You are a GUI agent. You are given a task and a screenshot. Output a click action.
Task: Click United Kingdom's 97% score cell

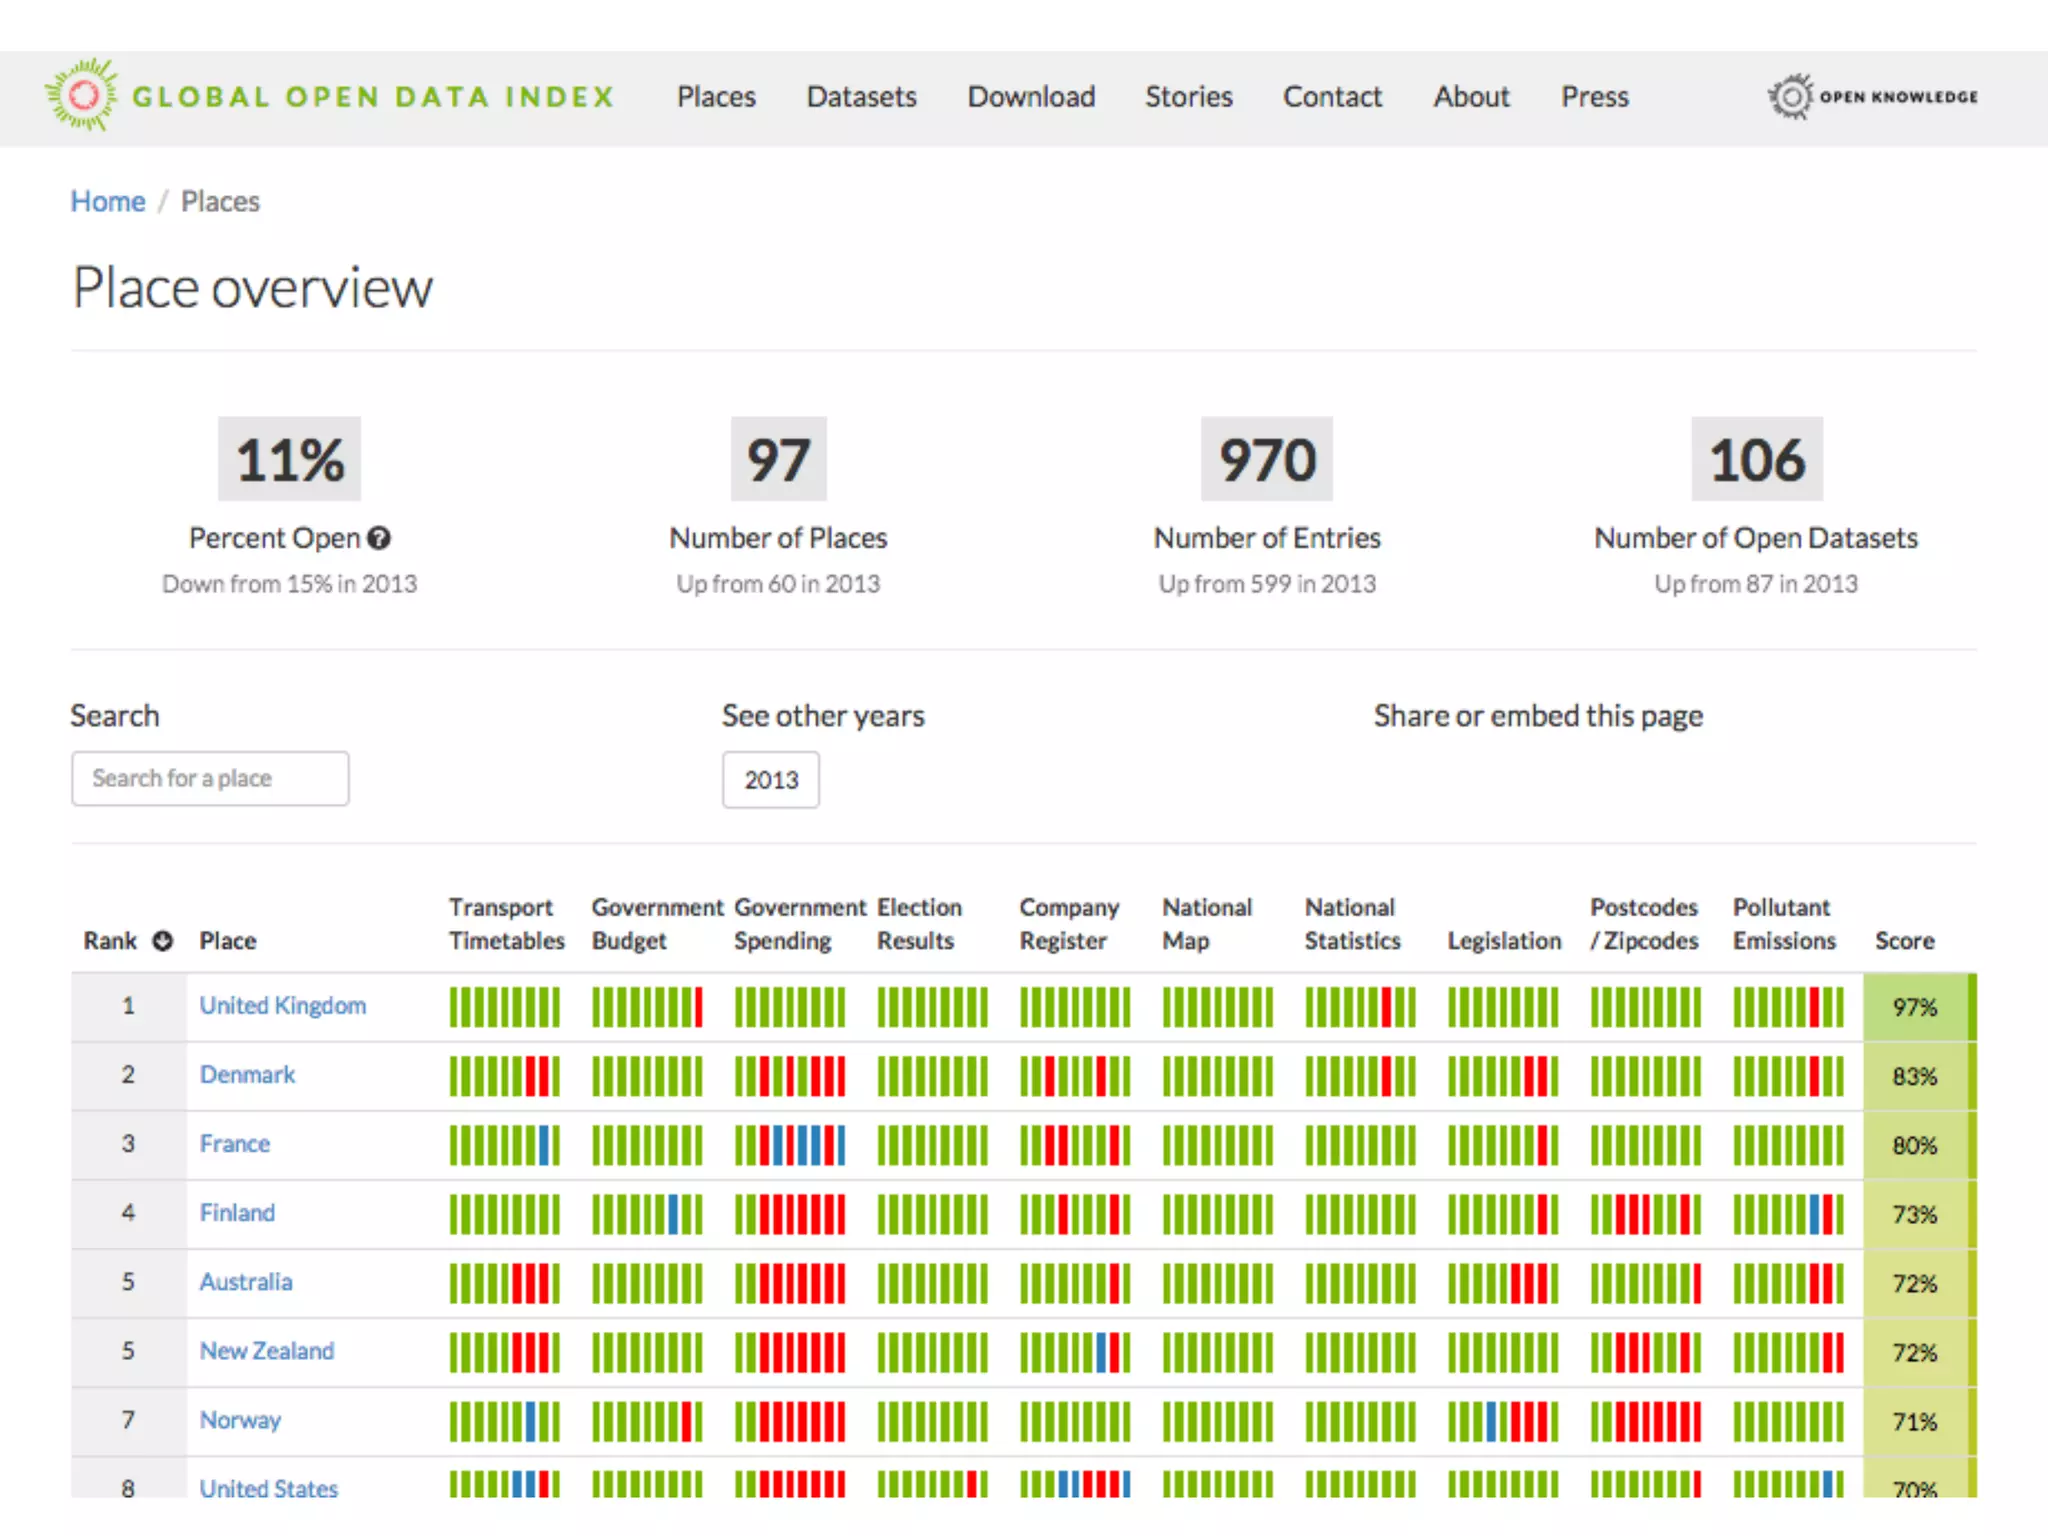pyautogui.click(x=1914, y=1007)
